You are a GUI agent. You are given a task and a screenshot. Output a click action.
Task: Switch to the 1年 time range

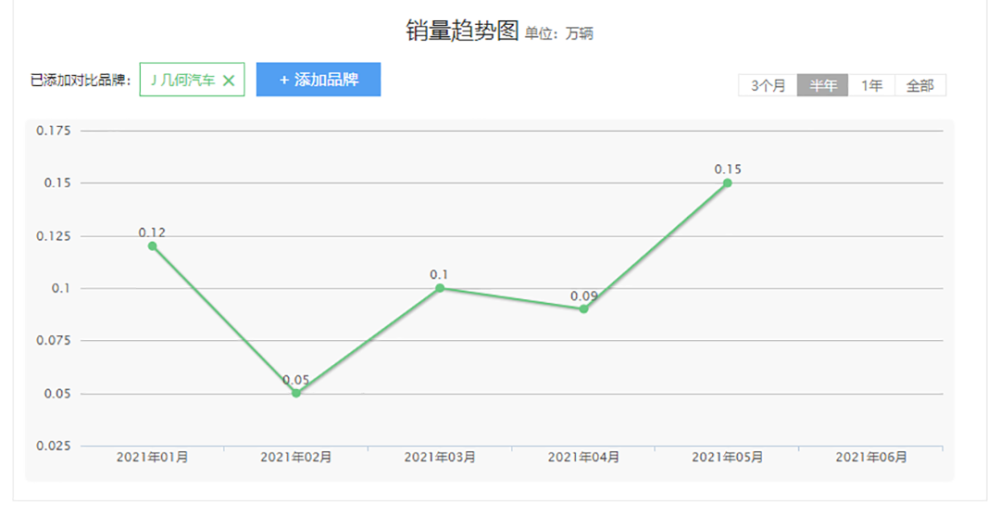pos(871,85)
